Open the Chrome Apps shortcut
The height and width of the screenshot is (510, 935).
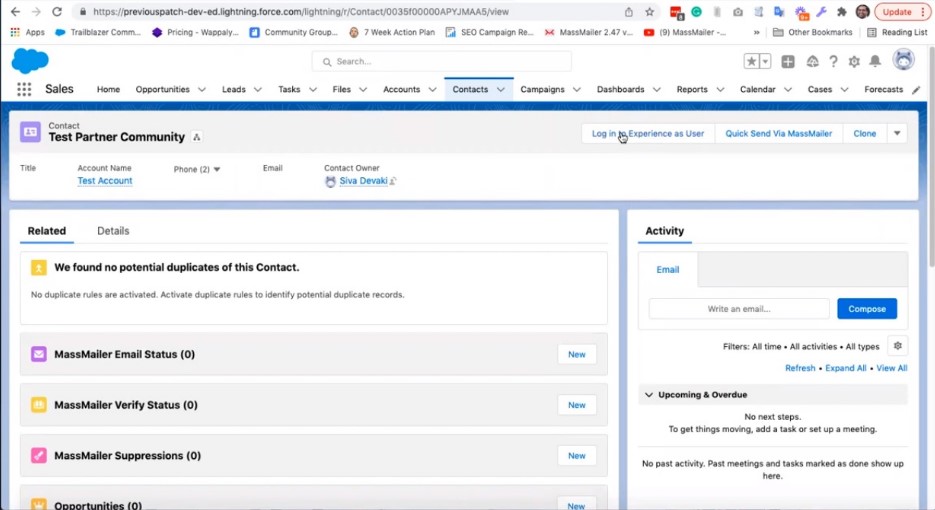[27, 32]
